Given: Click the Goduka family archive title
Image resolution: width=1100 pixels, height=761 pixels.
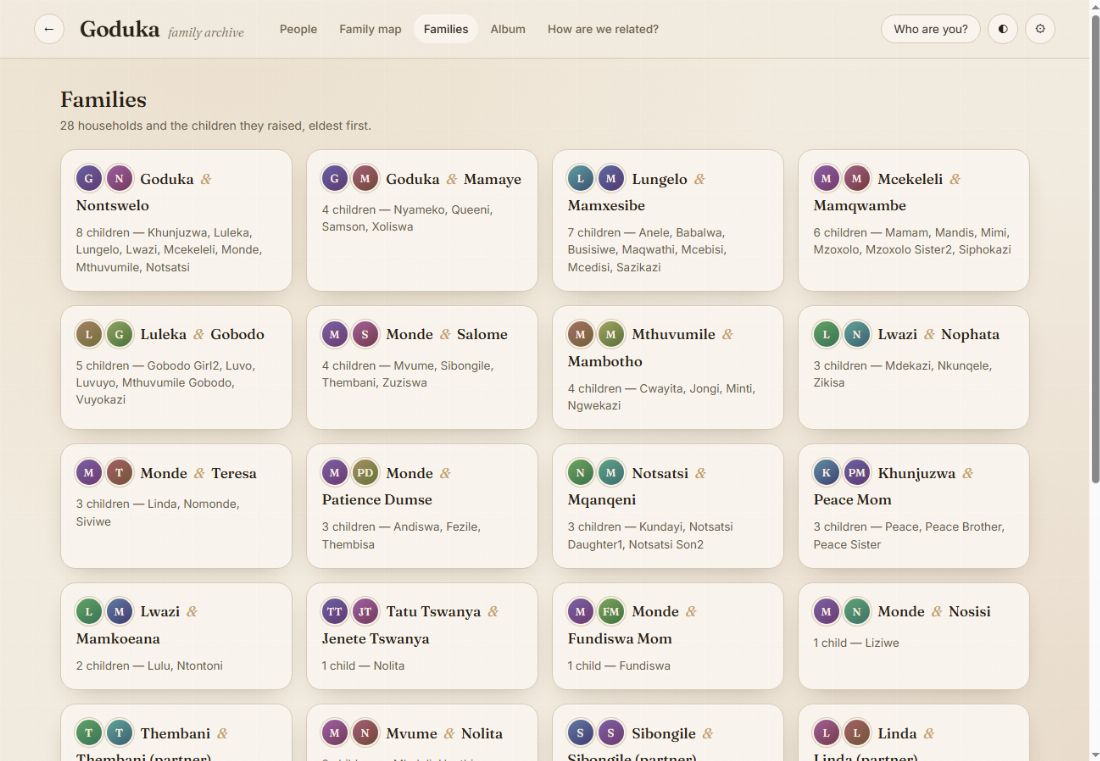Looking at the screenshot, I should coord(162,29).
